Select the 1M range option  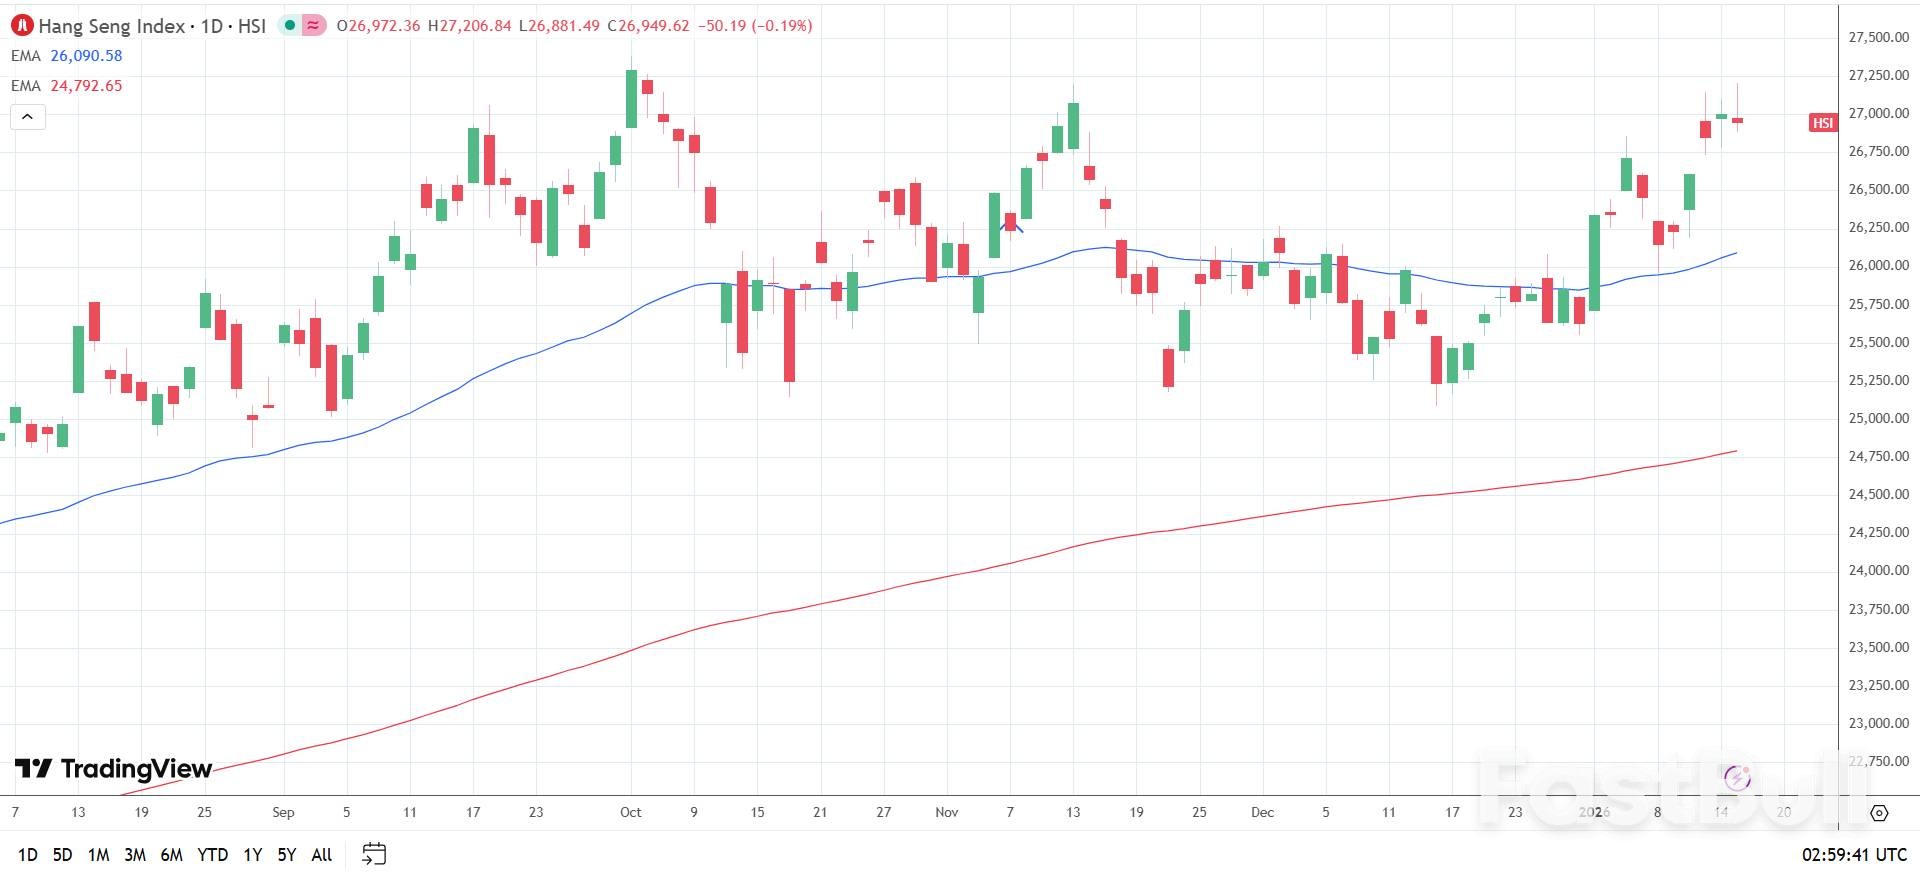click(98, 855)
